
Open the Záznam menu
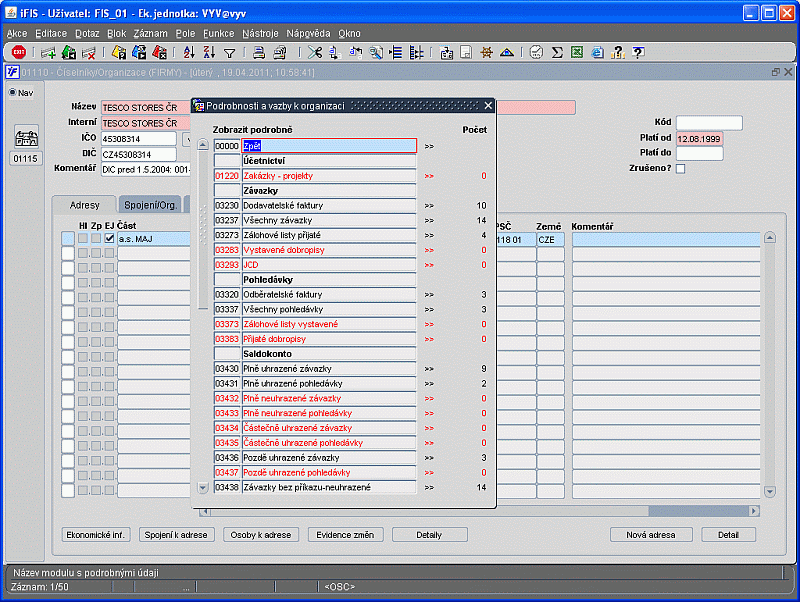(150, 33)
